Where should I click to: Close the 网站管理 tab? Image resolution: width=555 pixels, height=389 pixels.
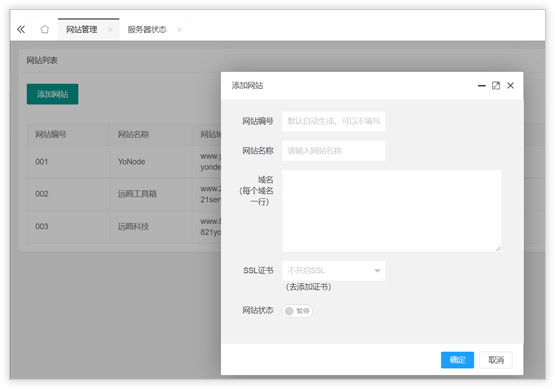[x=110, y=30]
